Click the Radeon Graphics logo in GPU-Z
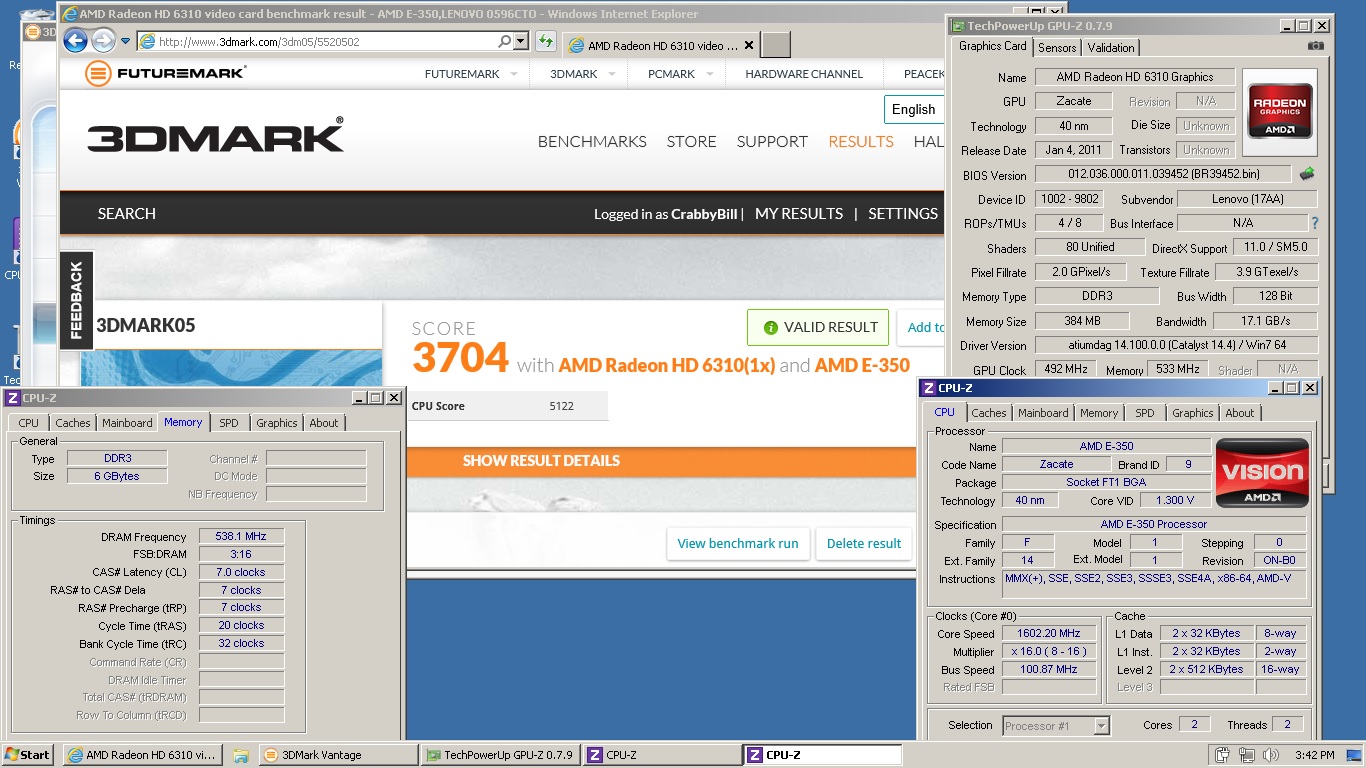Image resolution: width=1366 pixels, height=768 pixels. tap(1281, 111)
